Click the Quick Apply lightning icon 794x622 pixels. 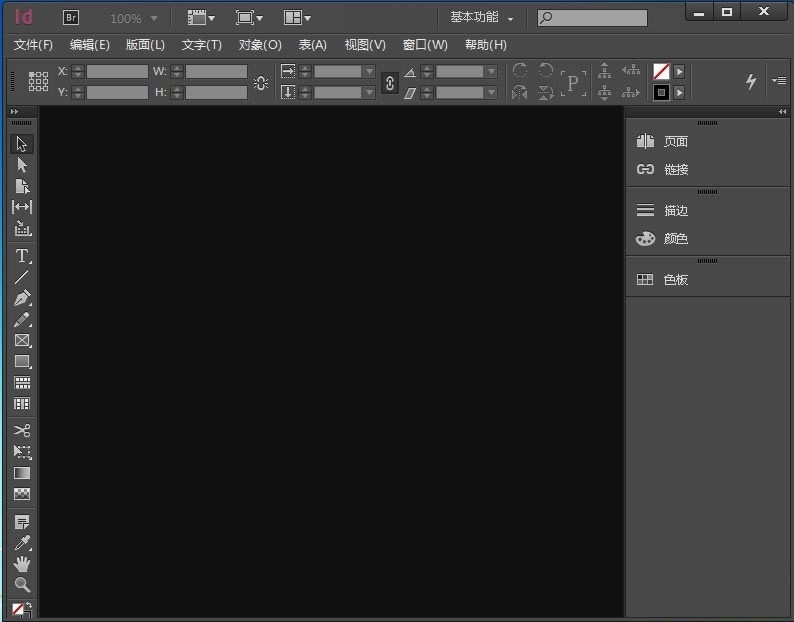coord(751,81)
